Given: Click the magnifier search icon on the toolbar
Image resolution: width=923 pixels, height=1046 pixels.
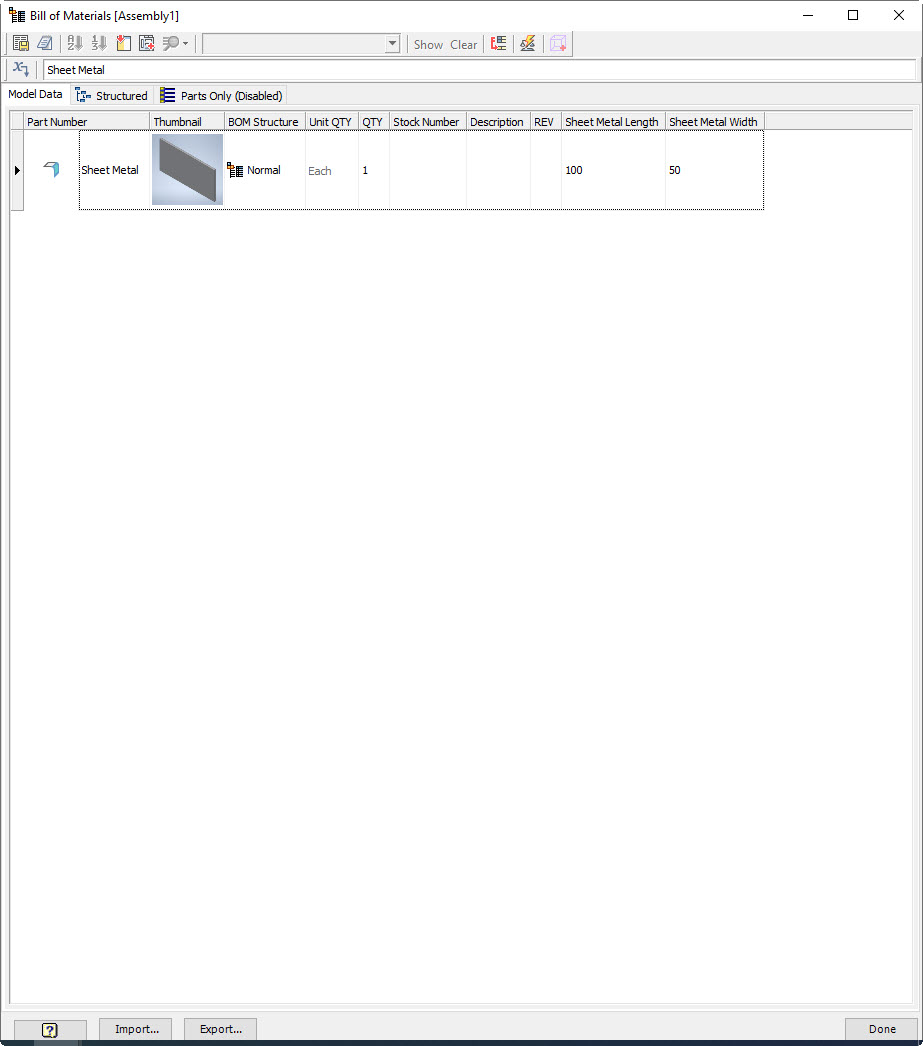Looking at the screenshot, I should tap(169, 43).
